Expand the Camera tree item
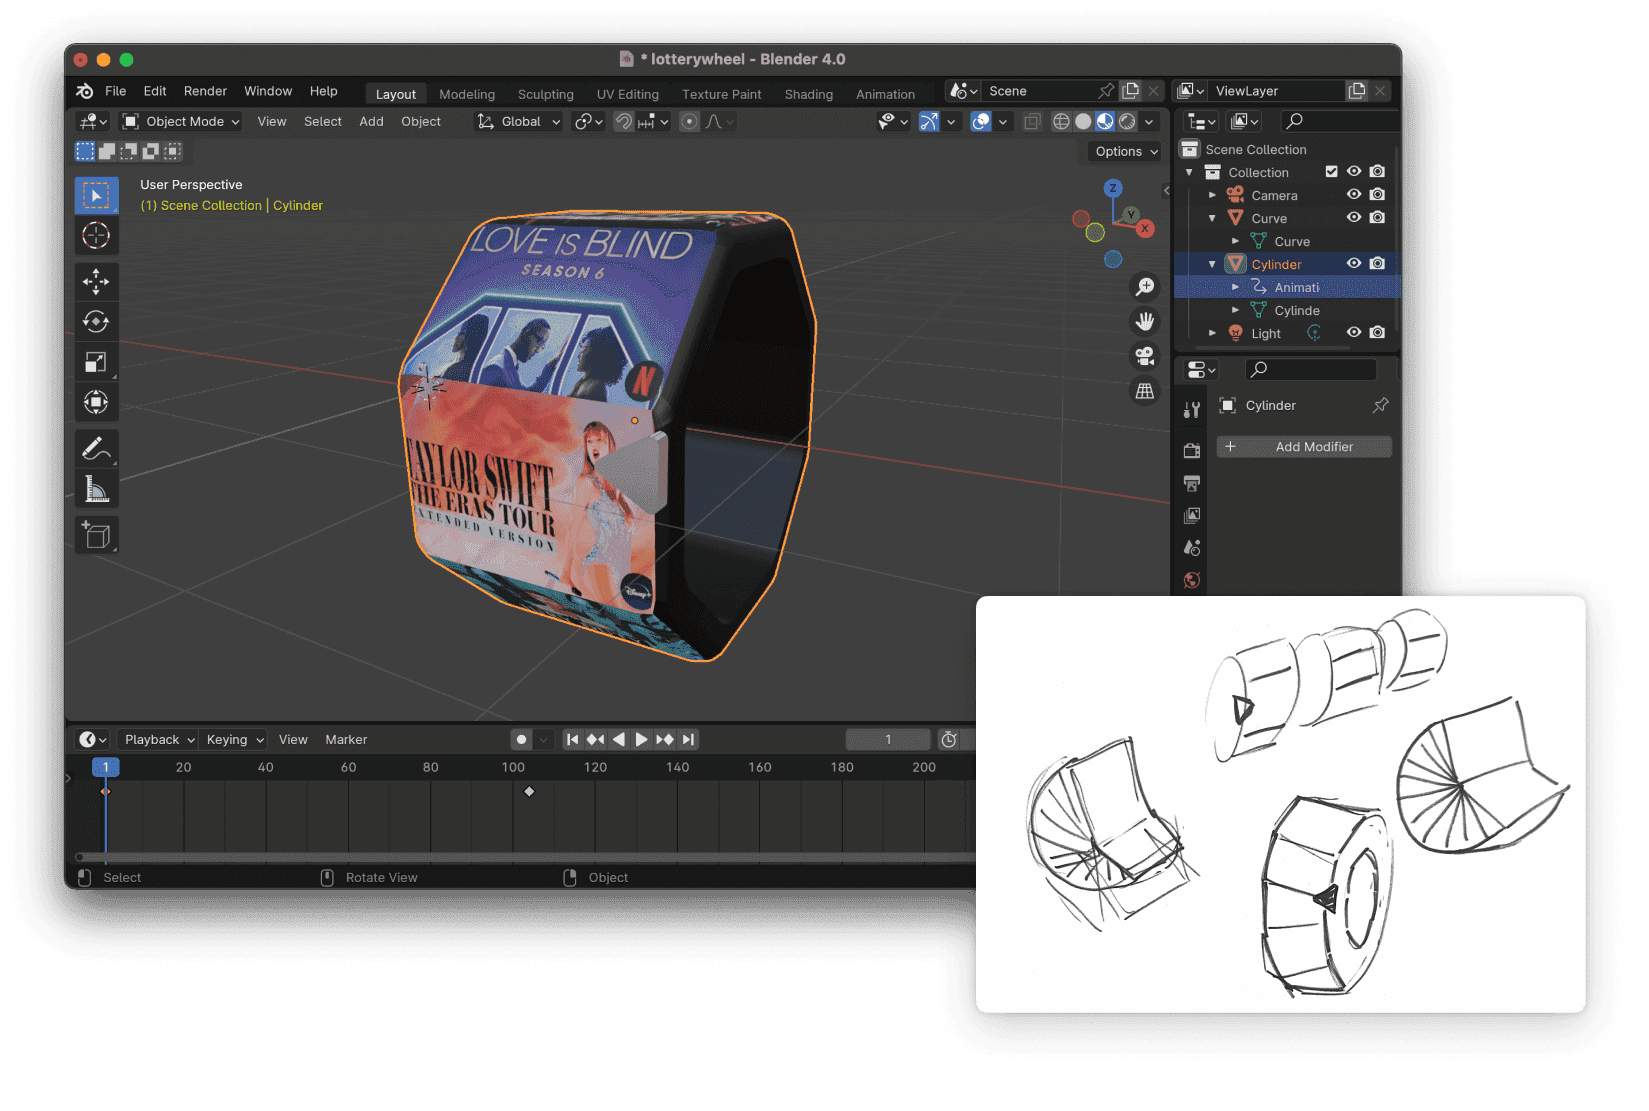The image size is (1649, 1111). (1212, 195)
